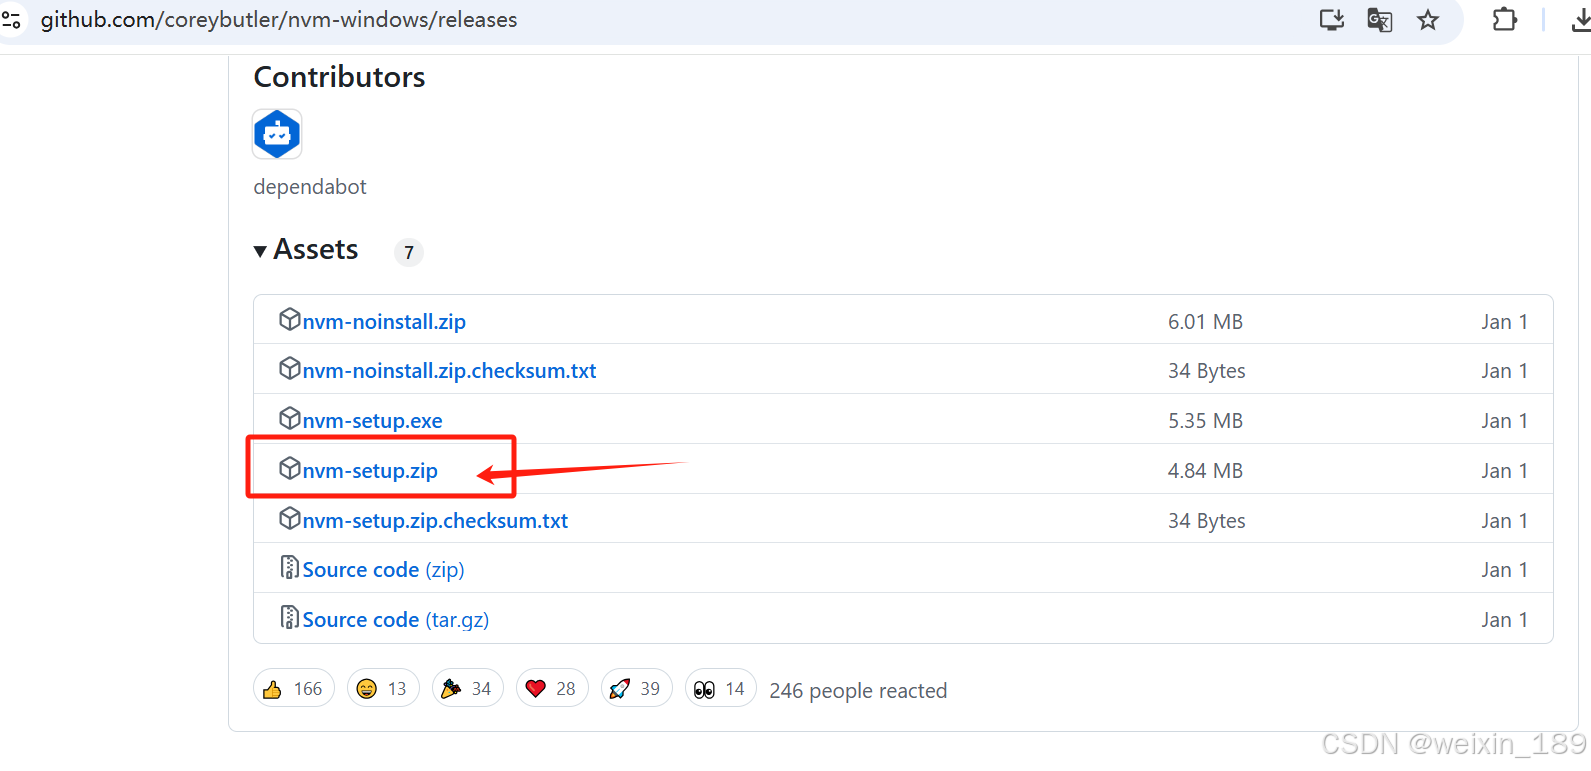Click the site info icon in address bar
The image size is (1591, 771).
coord(11,20)
